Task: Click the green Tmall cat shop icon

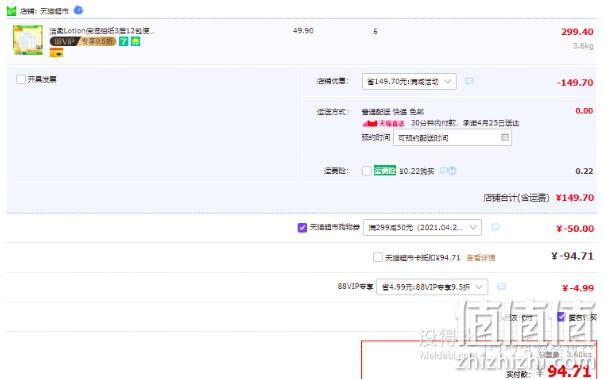Action: pos(12,11)
